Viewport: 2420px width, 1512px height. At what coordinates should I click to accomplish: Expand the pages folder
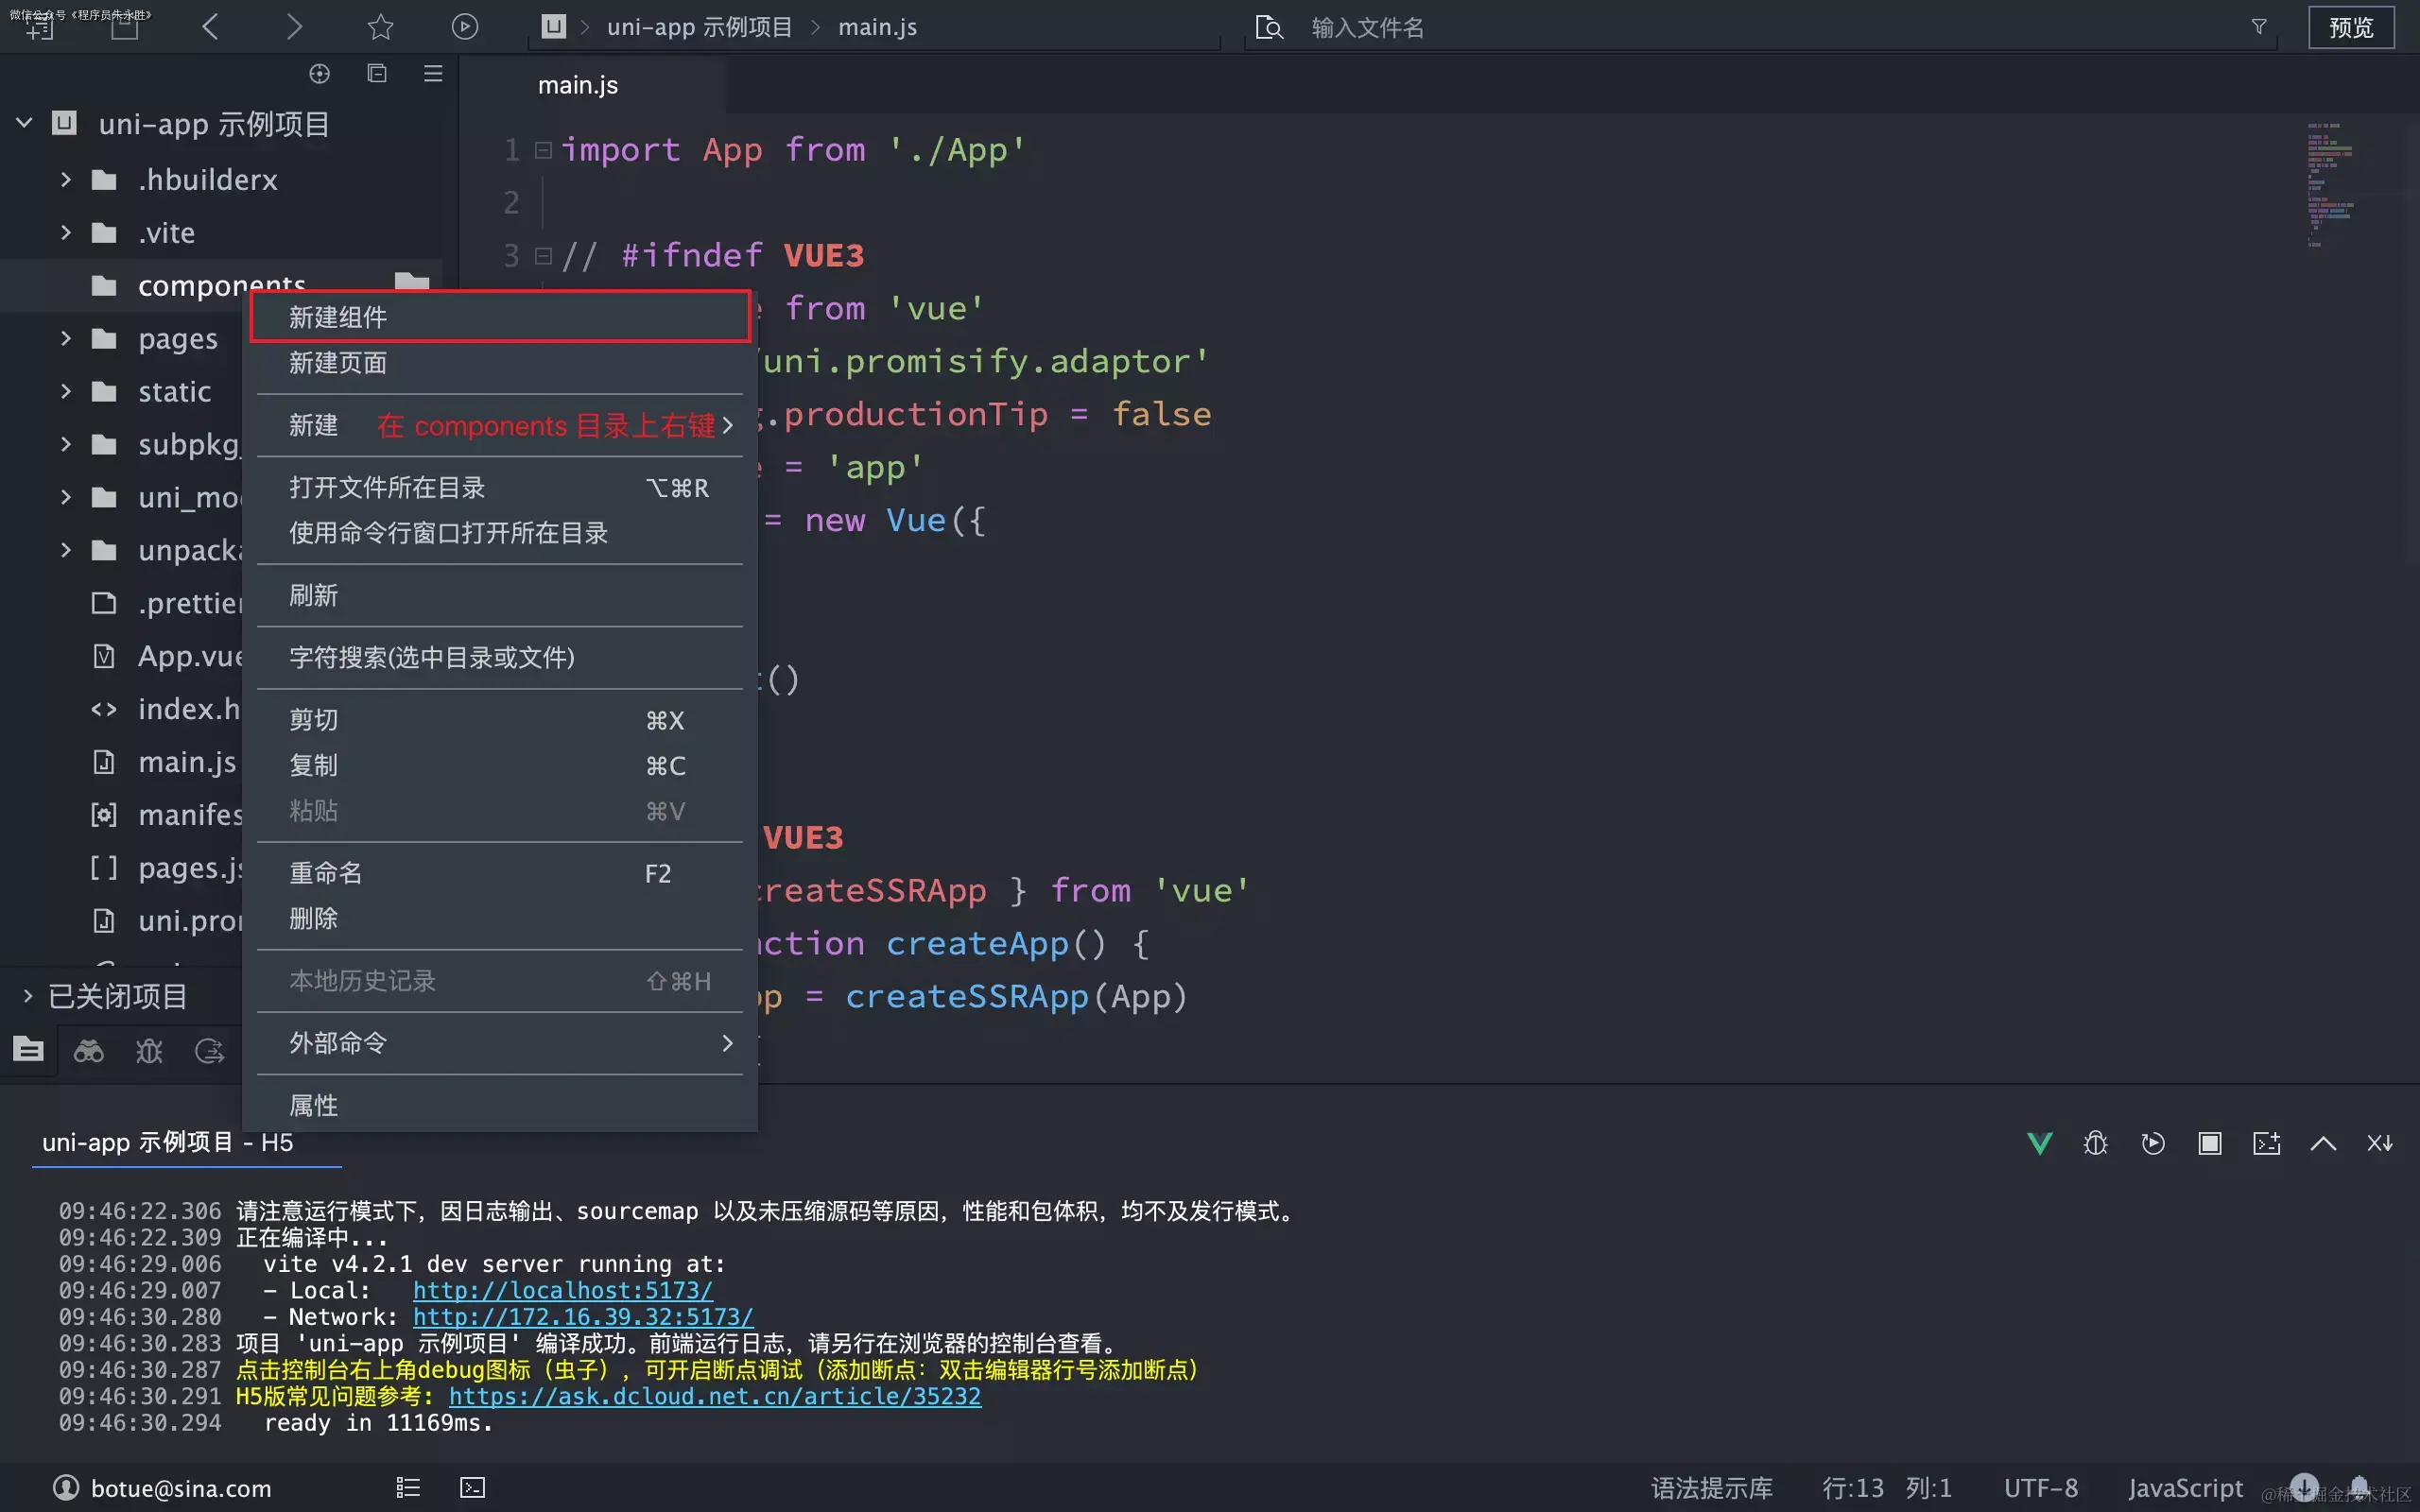pyautogui.click(x=66, y=338)
